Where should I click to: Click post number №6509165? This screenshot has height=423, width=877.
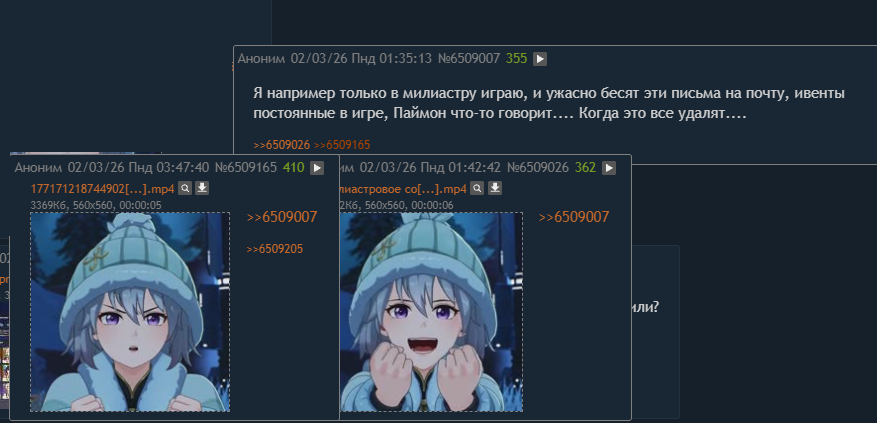tap(246, 168)
